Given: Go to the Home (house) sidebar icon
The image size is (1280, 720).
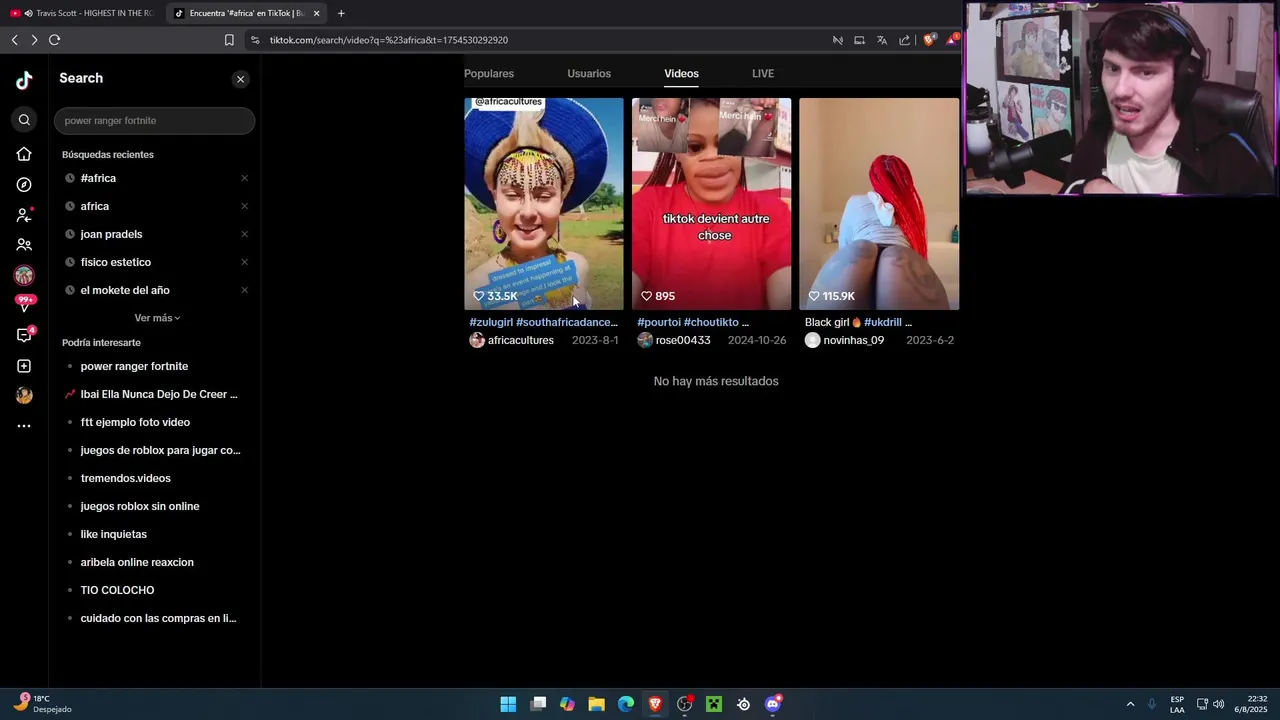Looking at the screenshot, I should (x=24, y=154).
